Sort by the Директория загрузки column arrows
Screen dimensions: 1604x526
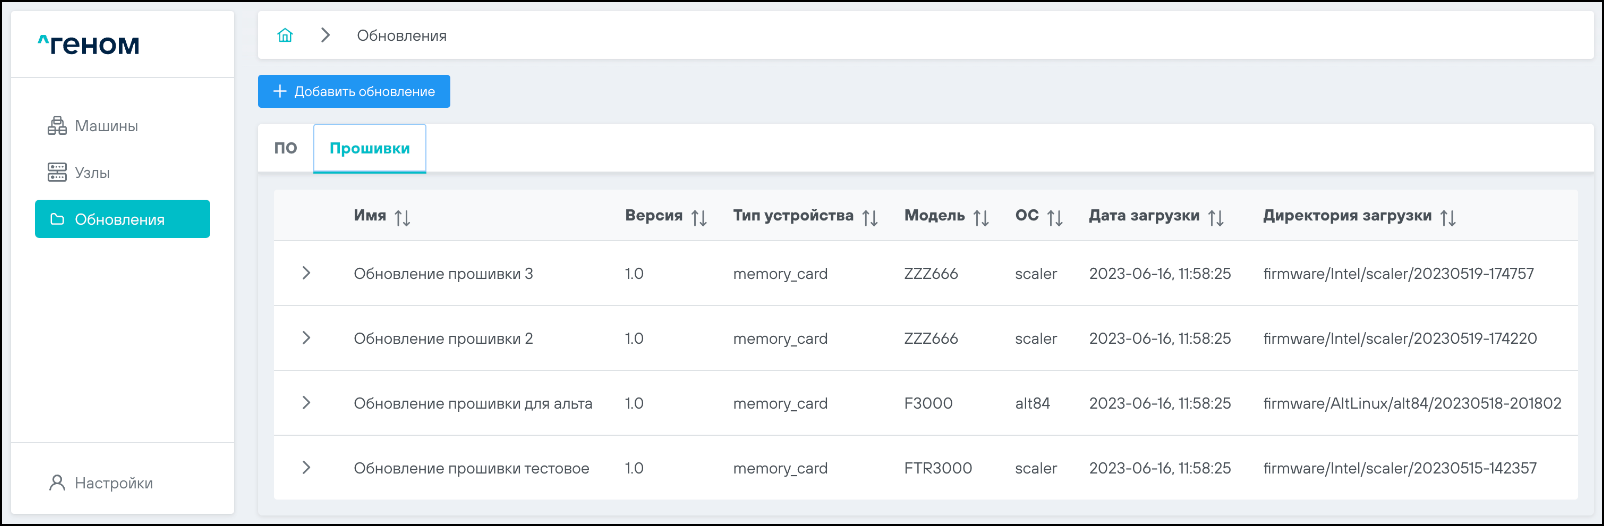[x=1448, y=217]
